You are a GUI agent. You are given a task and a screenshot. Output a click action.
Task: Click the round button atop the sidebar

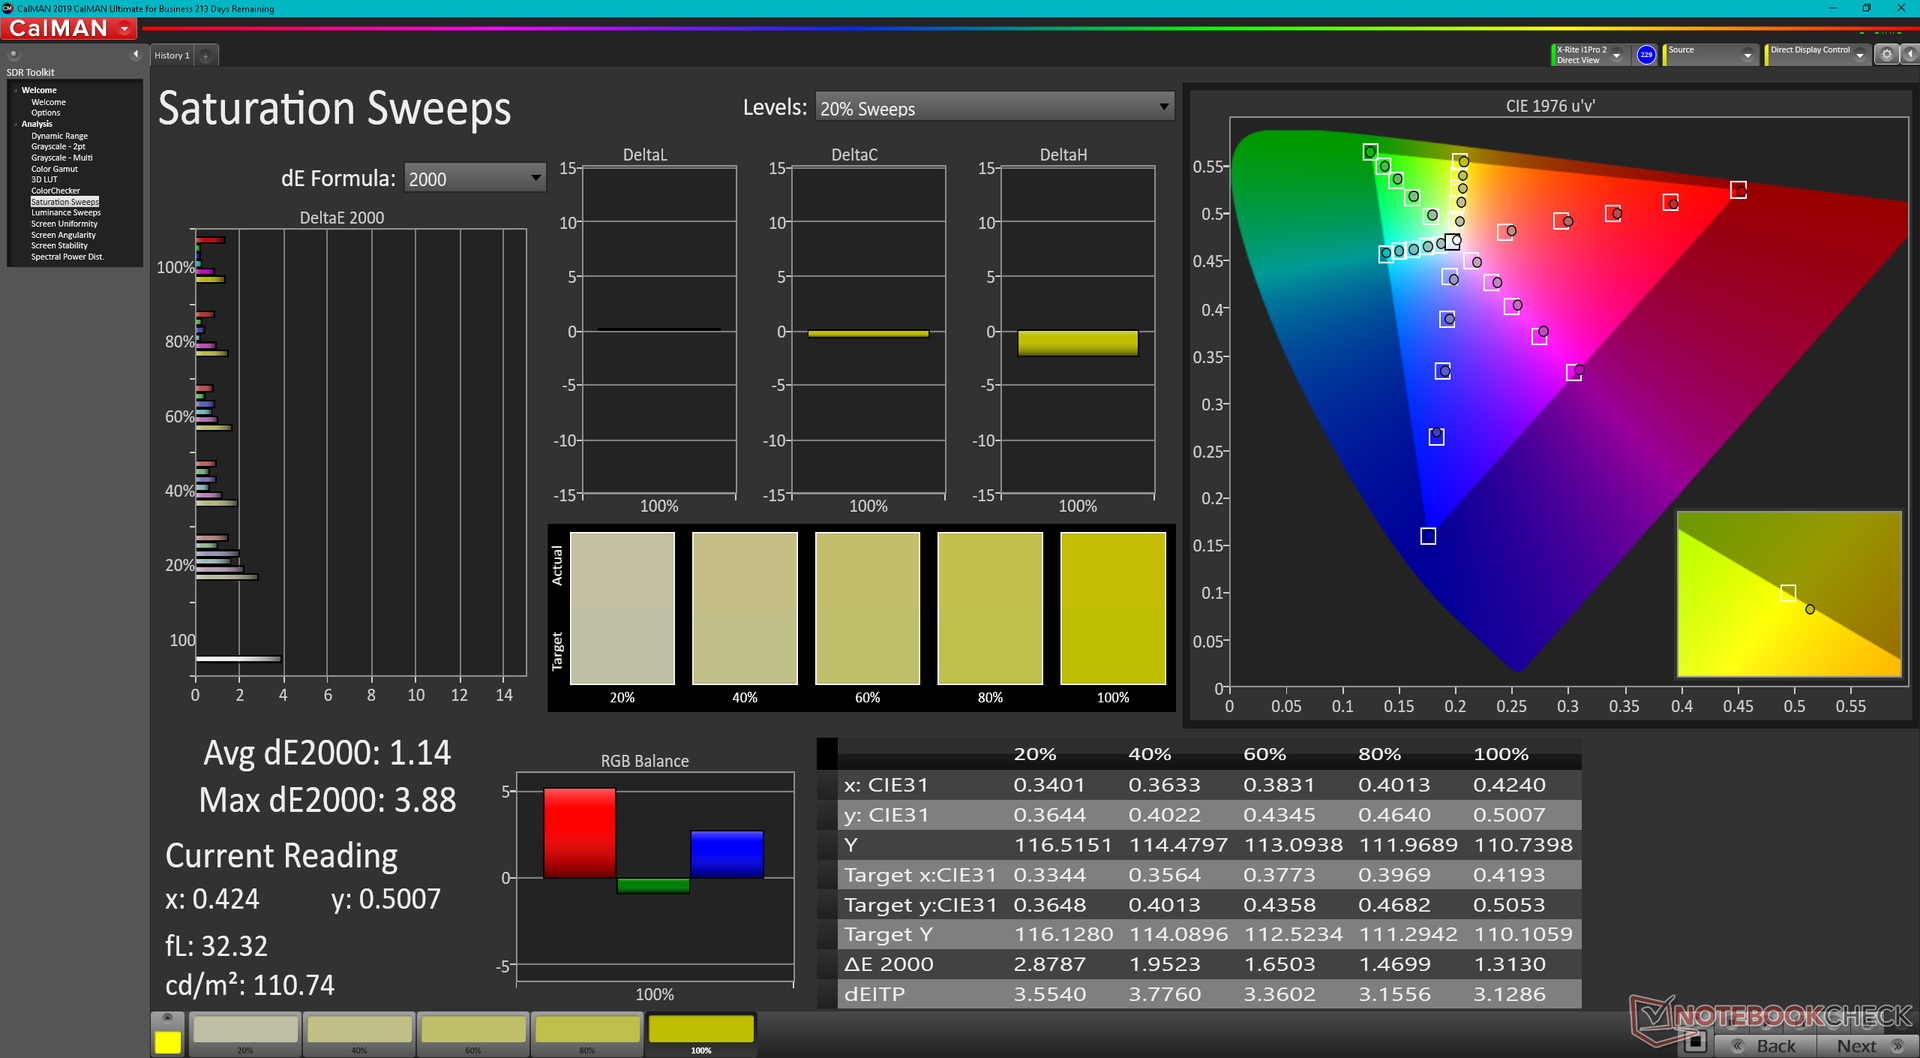(14, 55)
